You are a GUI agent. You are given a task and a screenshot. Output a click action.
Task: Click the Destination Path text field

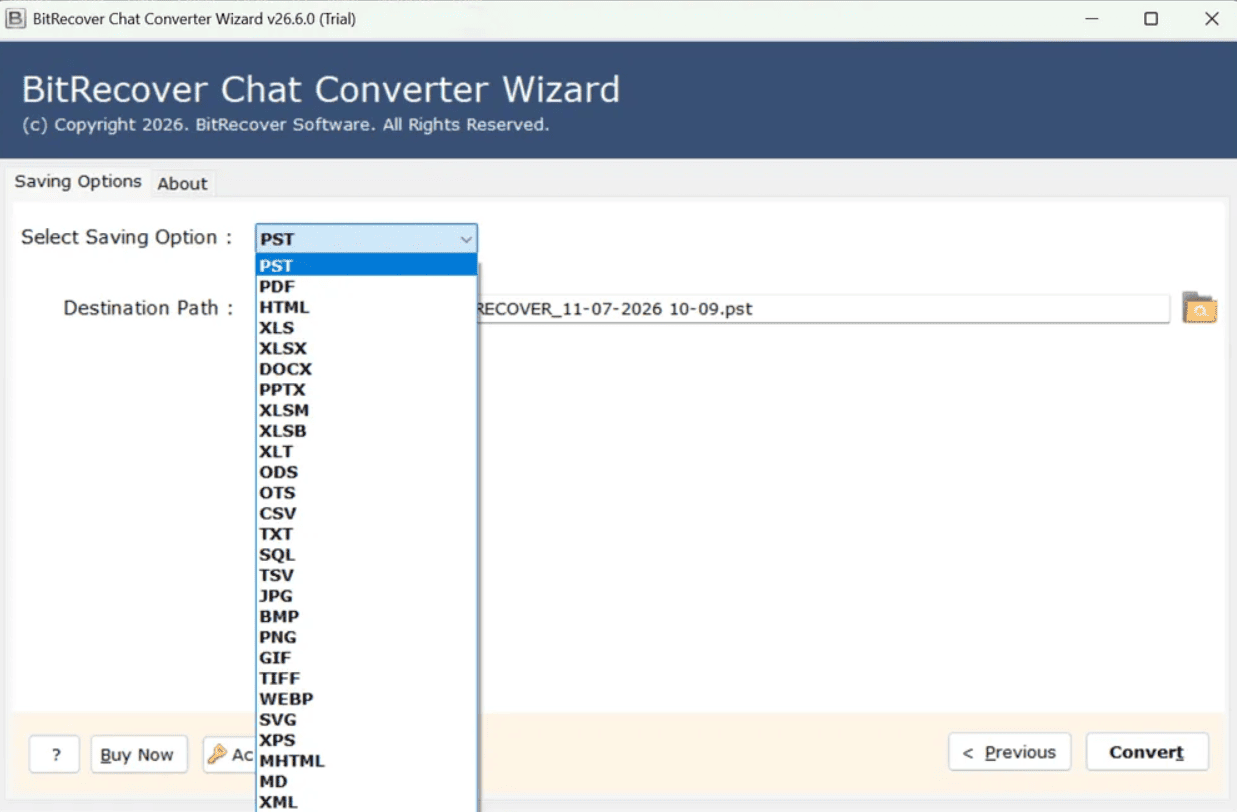pyautogui.click(x=823, y=308)
